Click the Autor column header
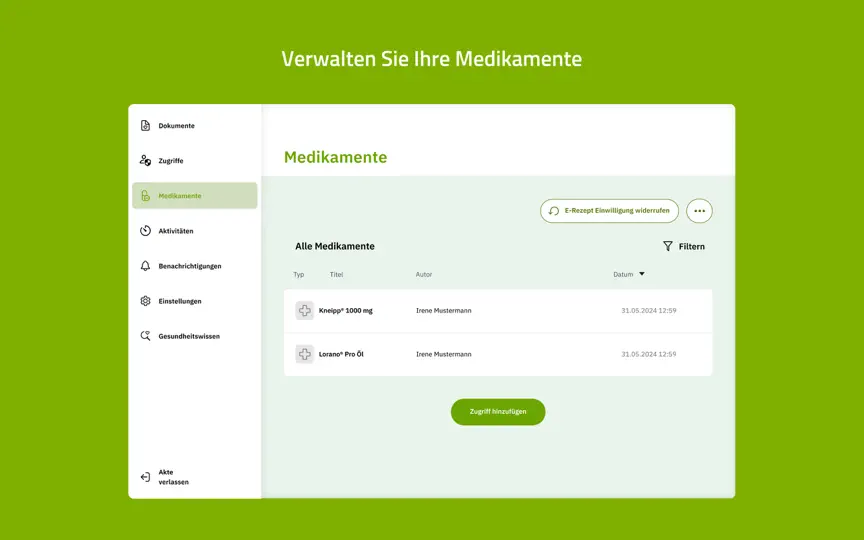Image resolution: width=864 pixels, height=540 pixels. [424, 274]
